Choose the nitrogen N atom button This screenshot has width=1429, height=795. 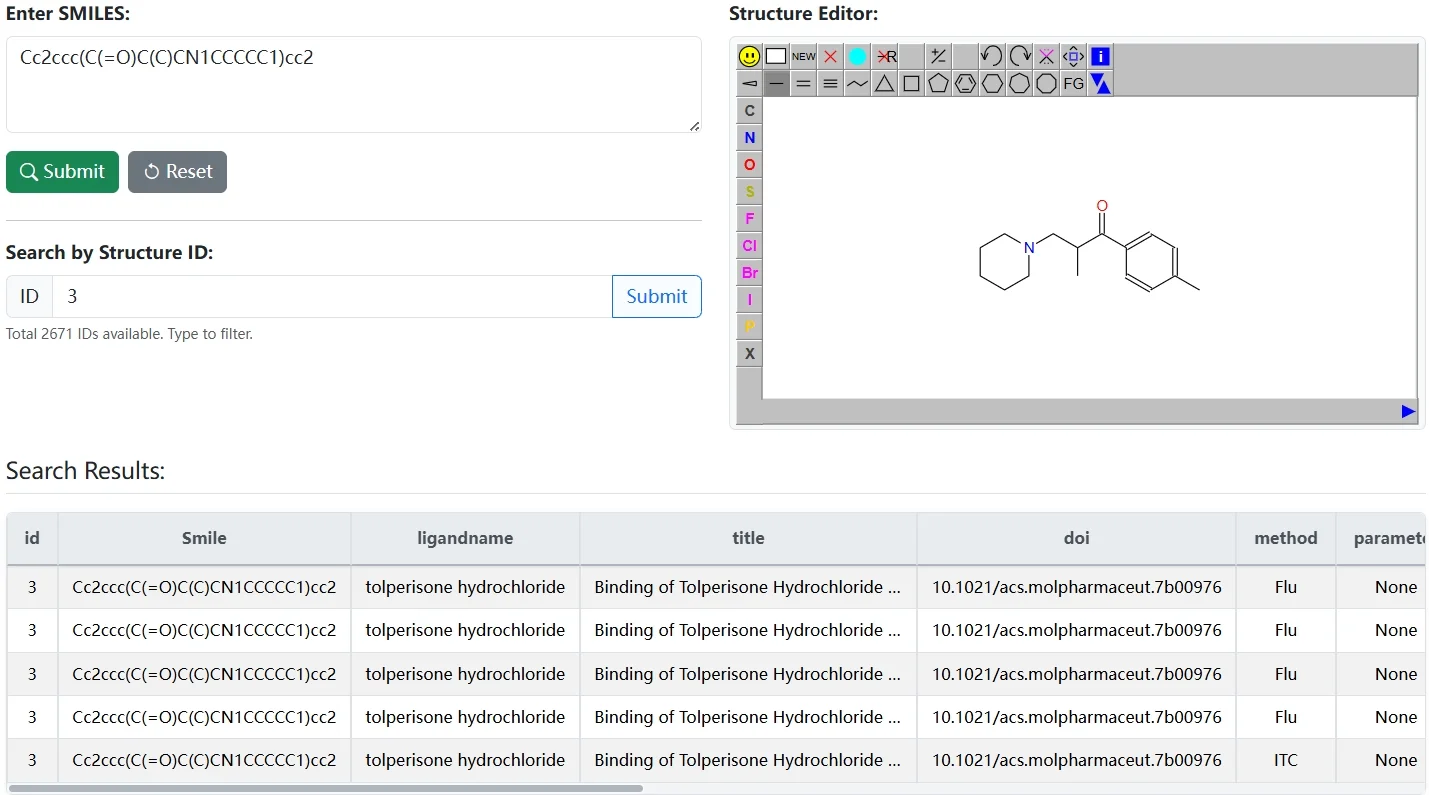(x=749, y=138)
